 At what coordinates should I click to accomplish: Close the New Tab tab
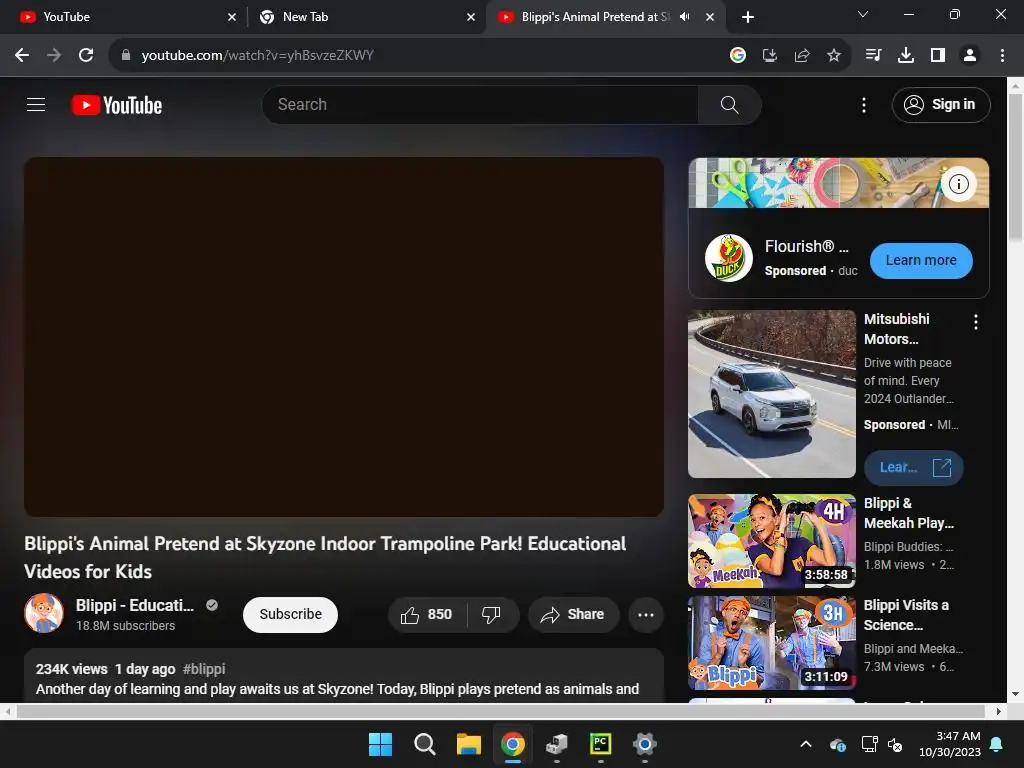pyautogui.click(x=471, y=17)
